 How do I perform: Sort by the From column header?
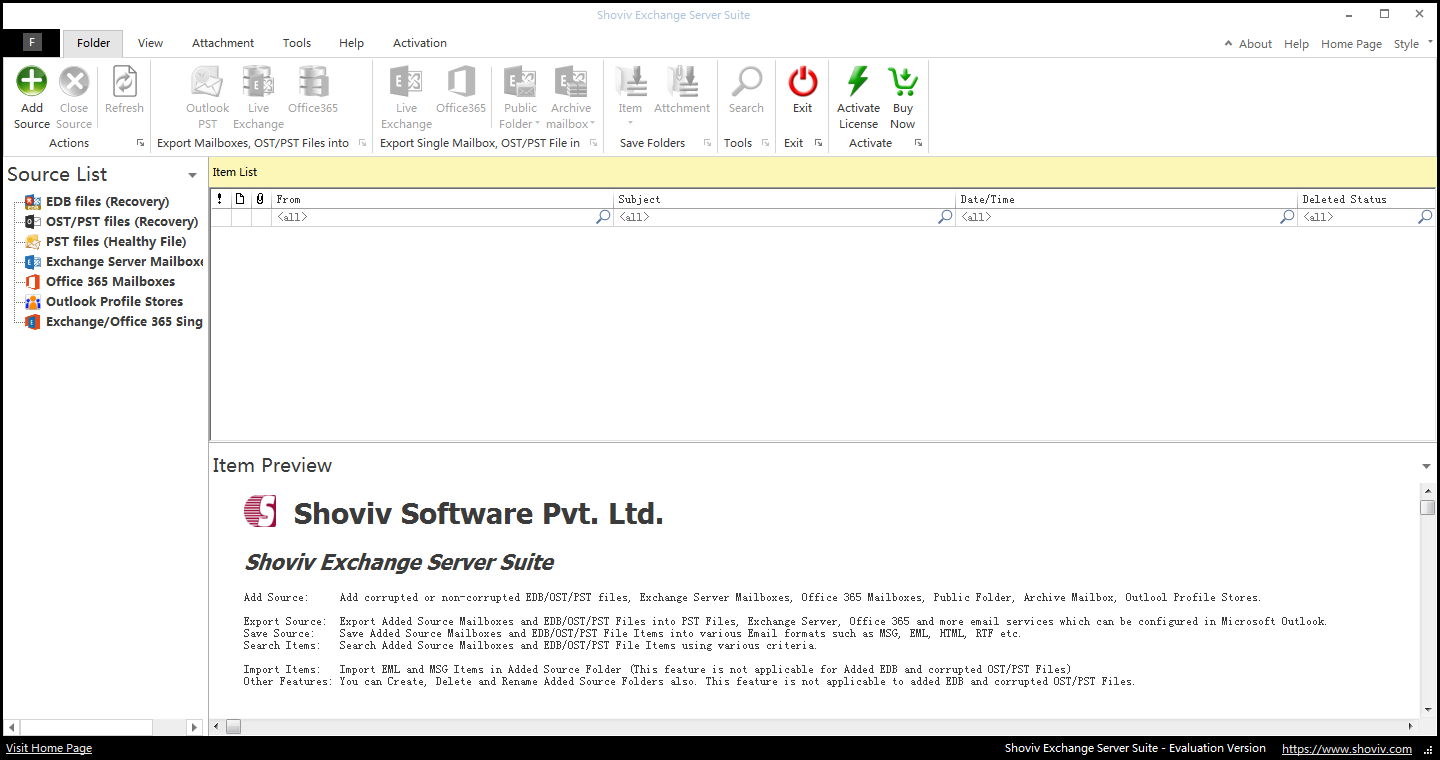pyautogui.click(x=442, y=199)
